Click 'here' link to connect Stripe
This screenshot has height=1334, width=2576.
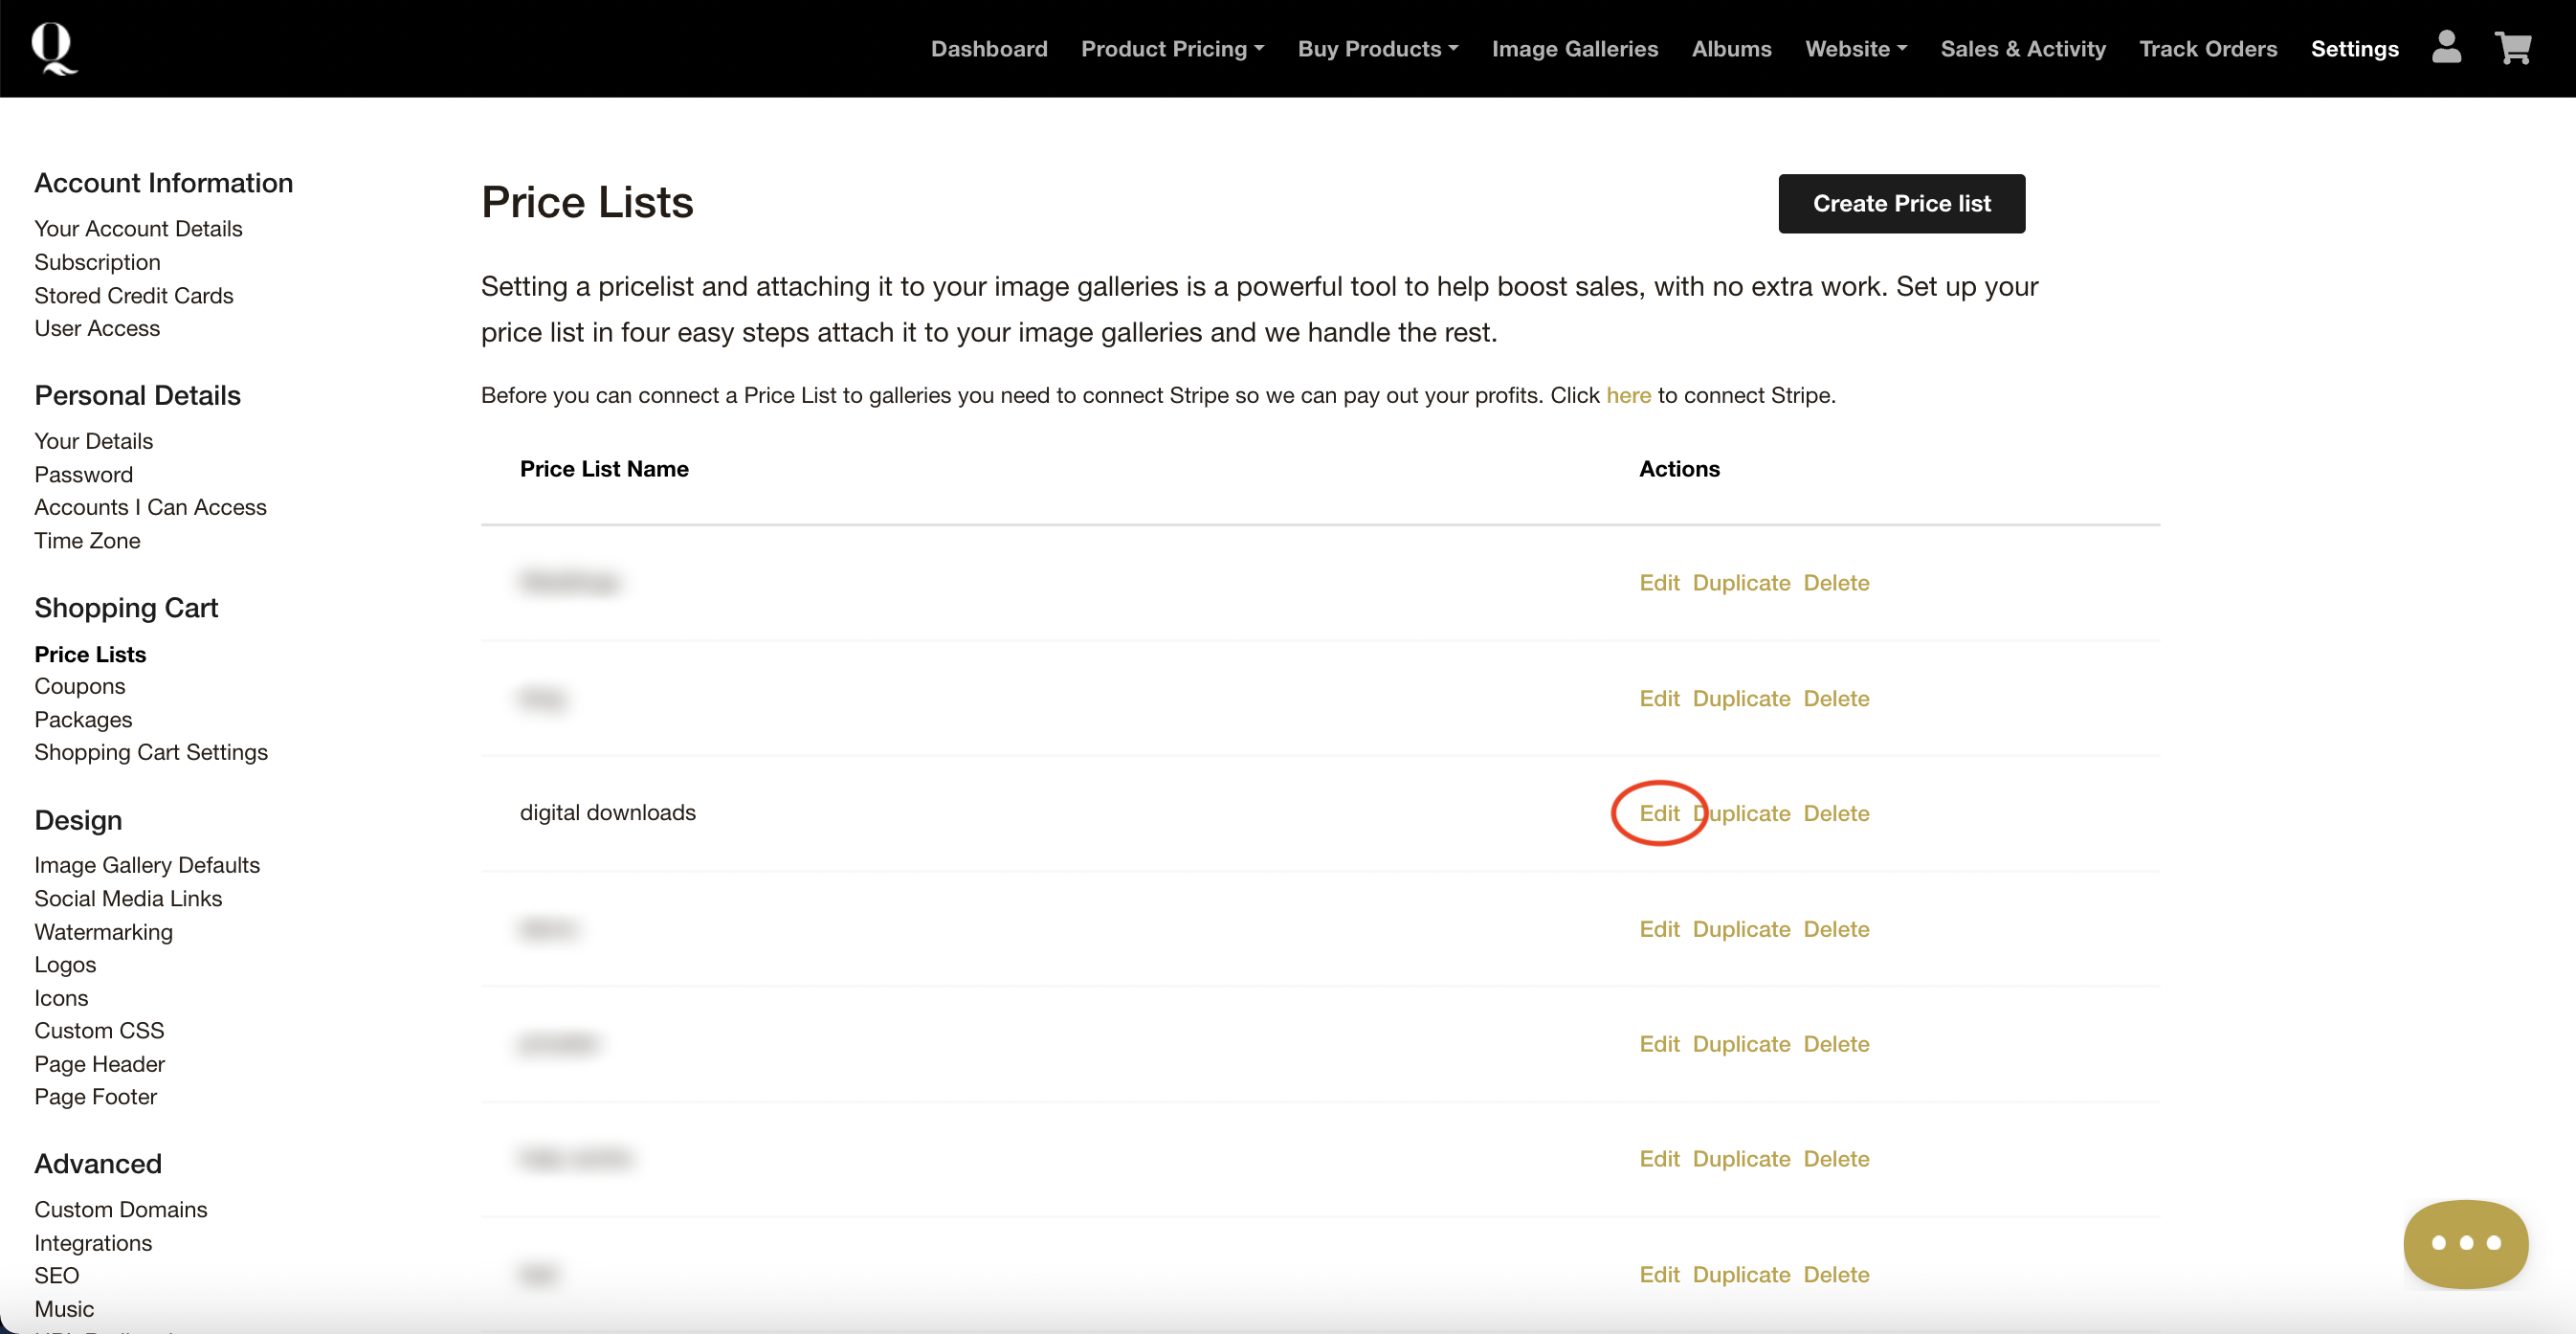pos(1628,395)
